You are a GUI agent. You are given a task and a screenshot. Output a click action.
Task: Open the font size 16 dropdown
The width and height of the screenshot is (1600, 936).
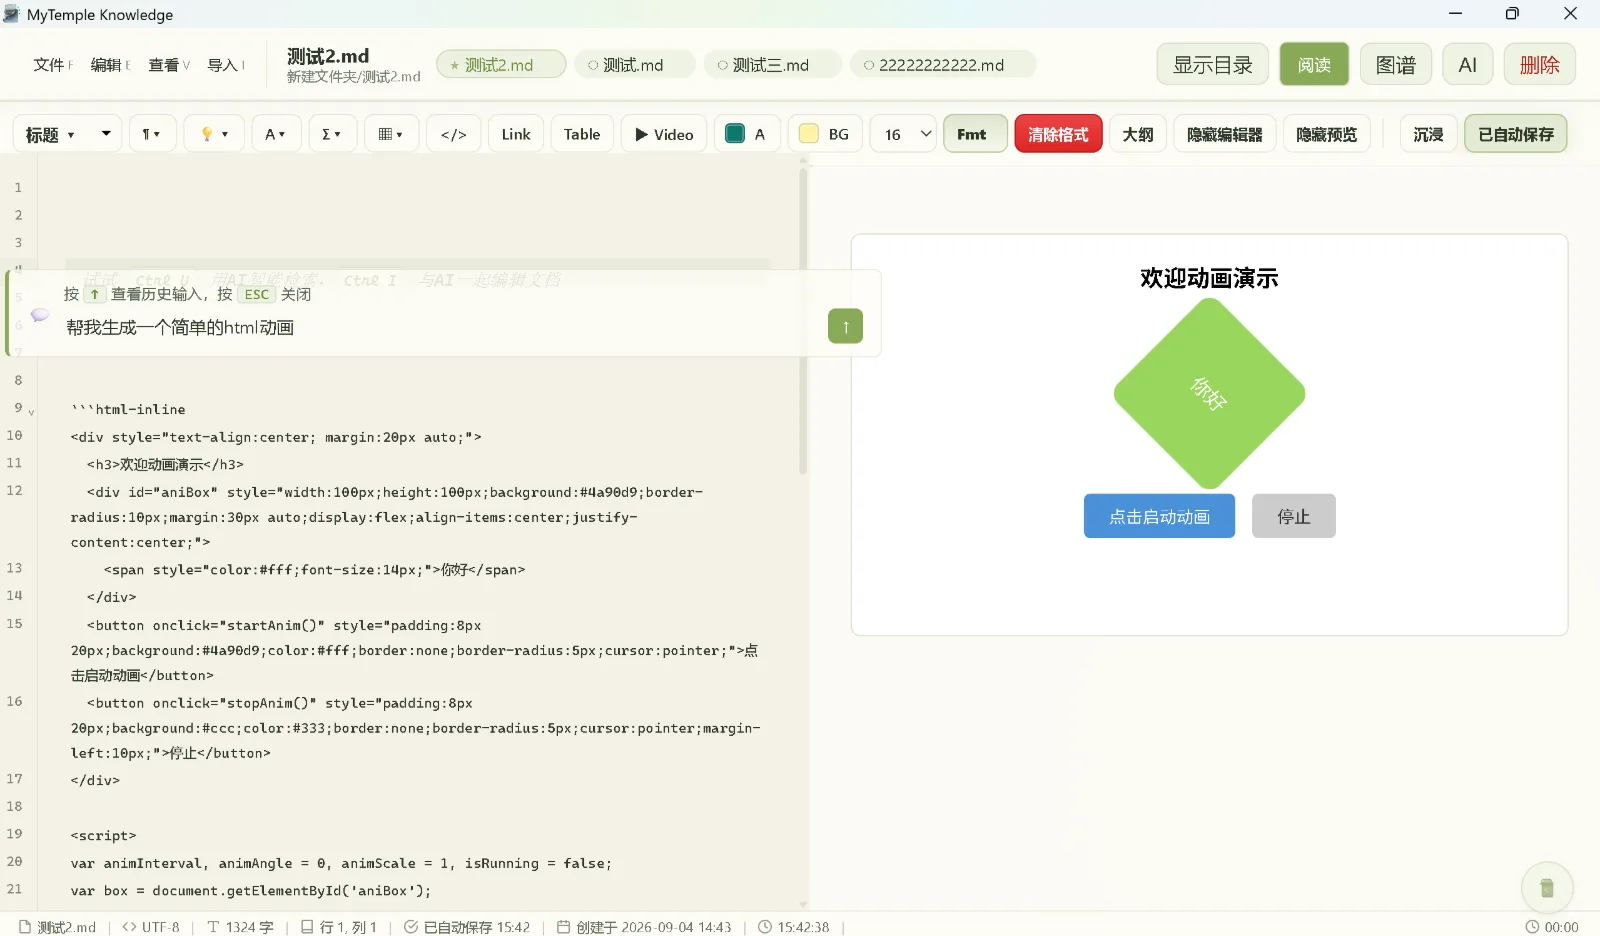click(903, 134)
